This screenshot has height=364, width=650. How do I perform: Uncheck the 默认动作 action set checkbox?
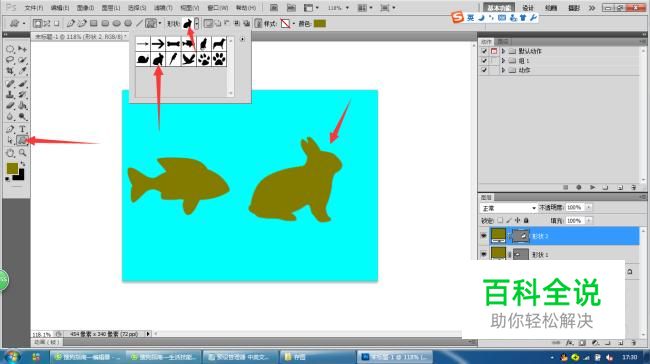(x=484, y=51)
